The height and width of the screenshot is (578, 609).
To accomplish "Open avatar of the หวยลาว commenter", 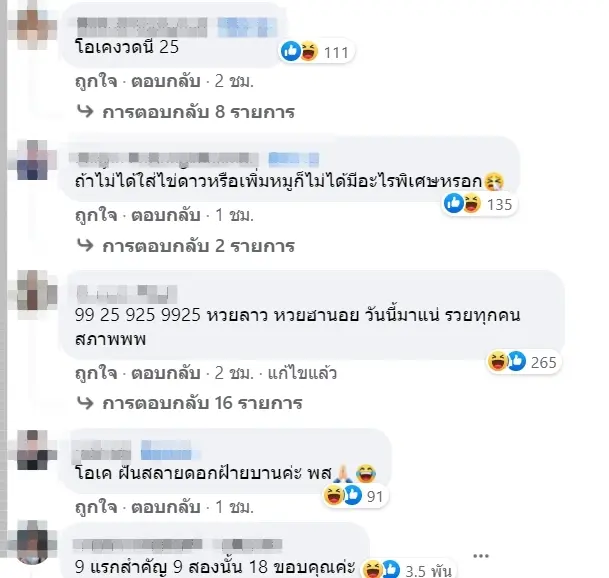I will coord(33,293).
